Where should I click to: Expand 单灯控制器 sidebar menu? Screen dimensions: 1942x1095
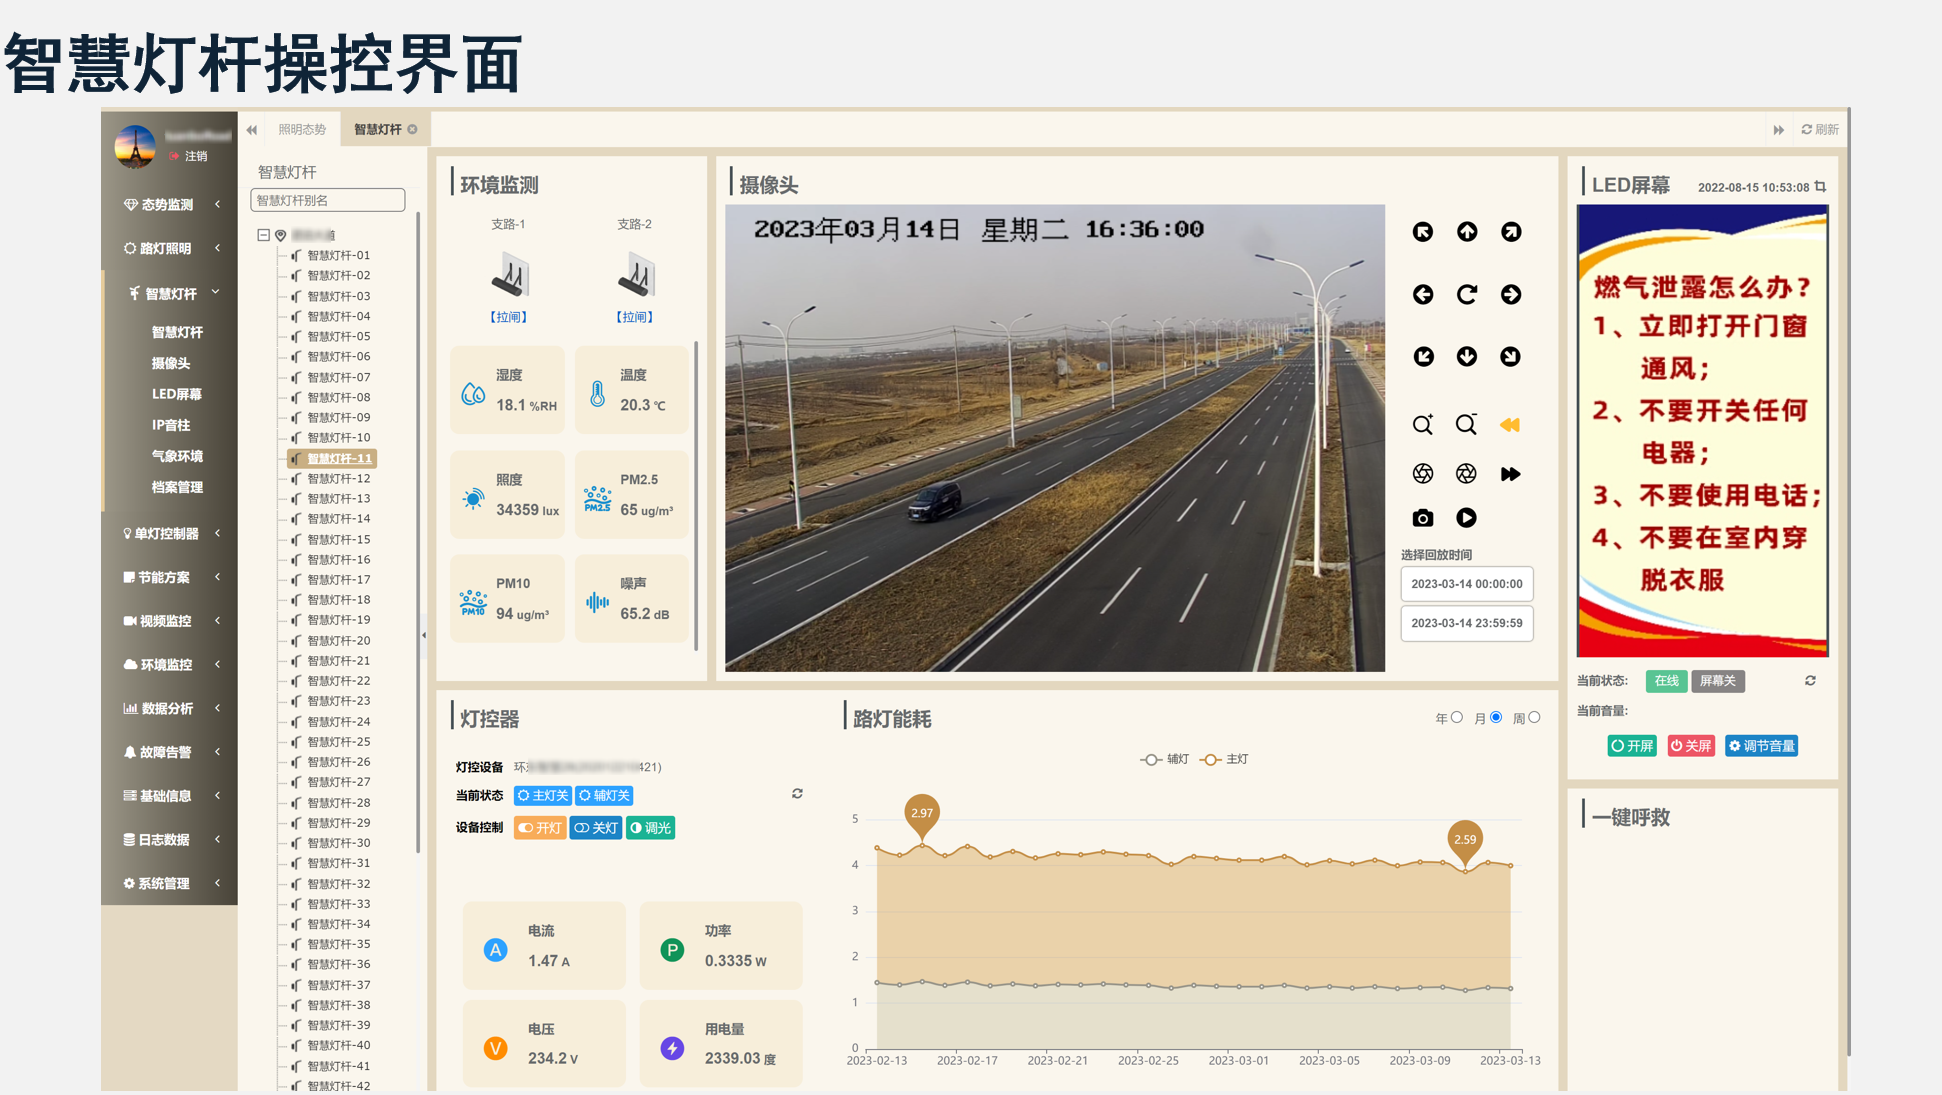coord(170,533)
